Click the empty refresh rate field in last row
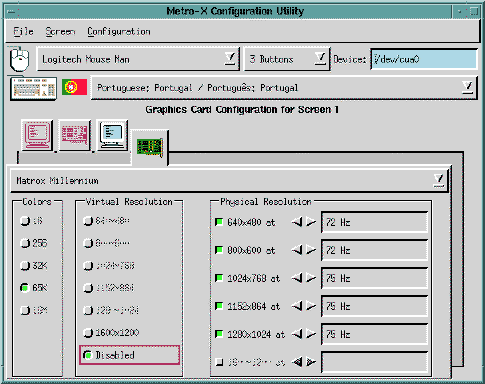Image resolution: width=485 pixels, height=384 pixels. click(374, 362)
